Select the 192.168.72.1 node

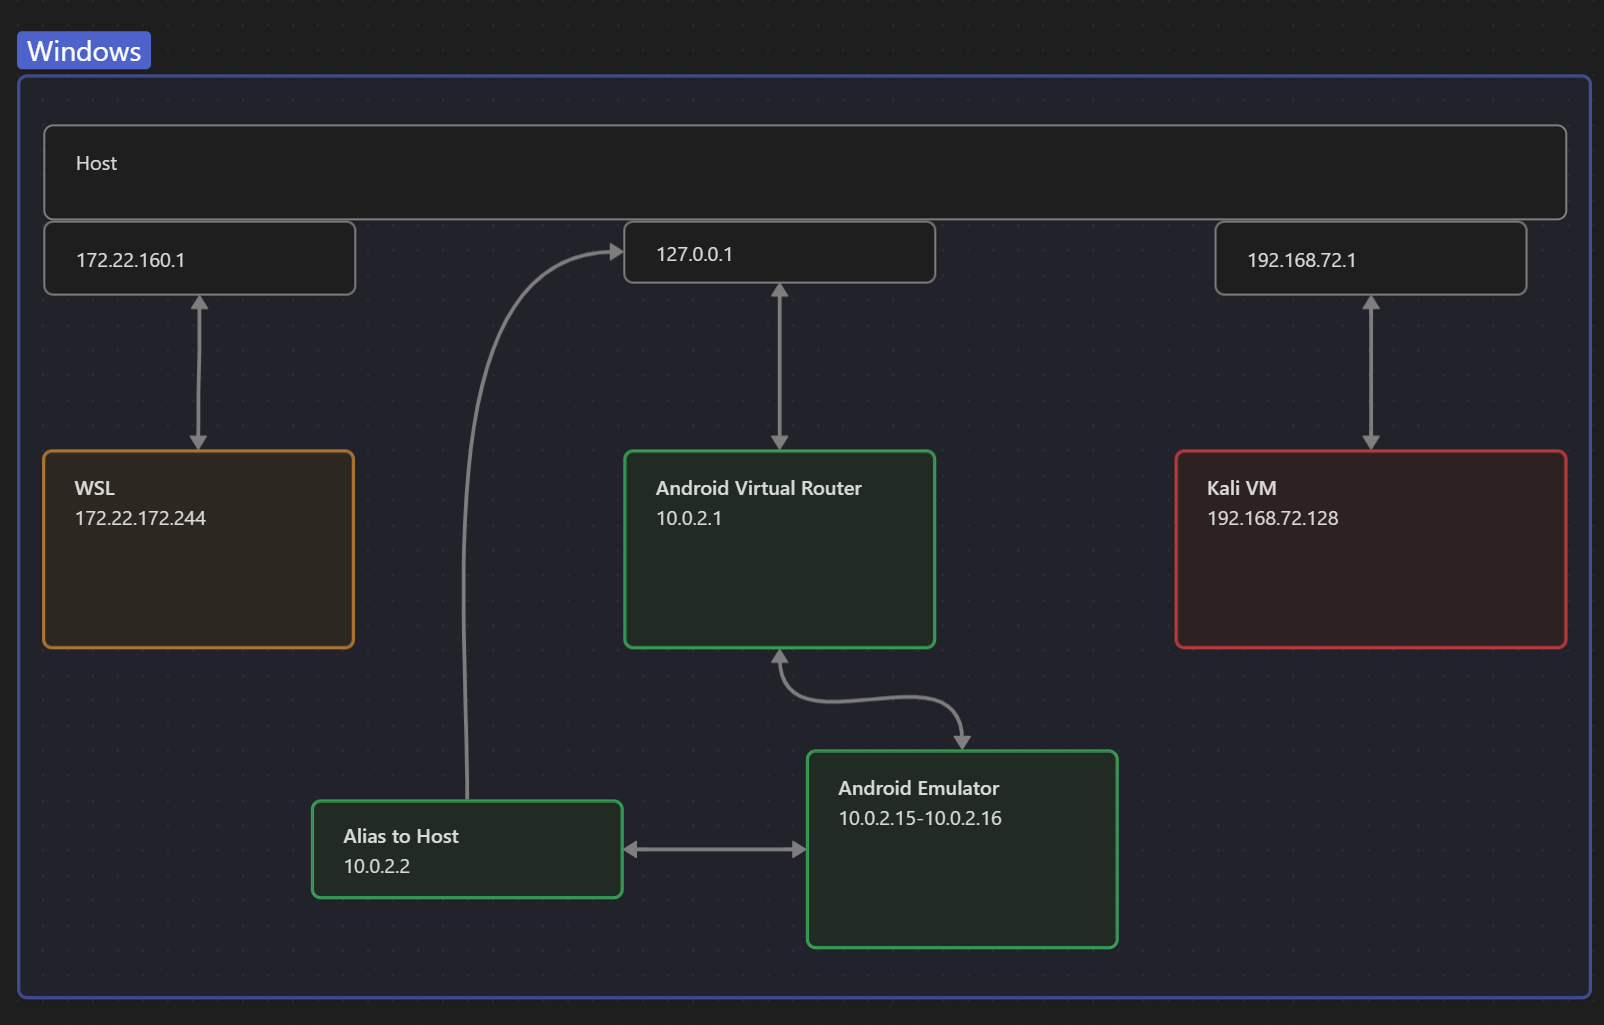pos(1370,259)
